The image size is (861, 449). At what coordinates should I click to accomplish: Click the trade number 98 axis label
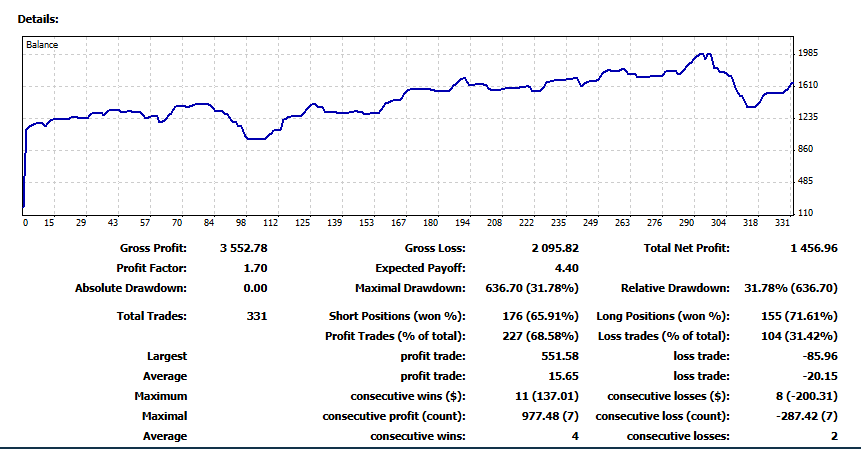[x=241, y=222]
